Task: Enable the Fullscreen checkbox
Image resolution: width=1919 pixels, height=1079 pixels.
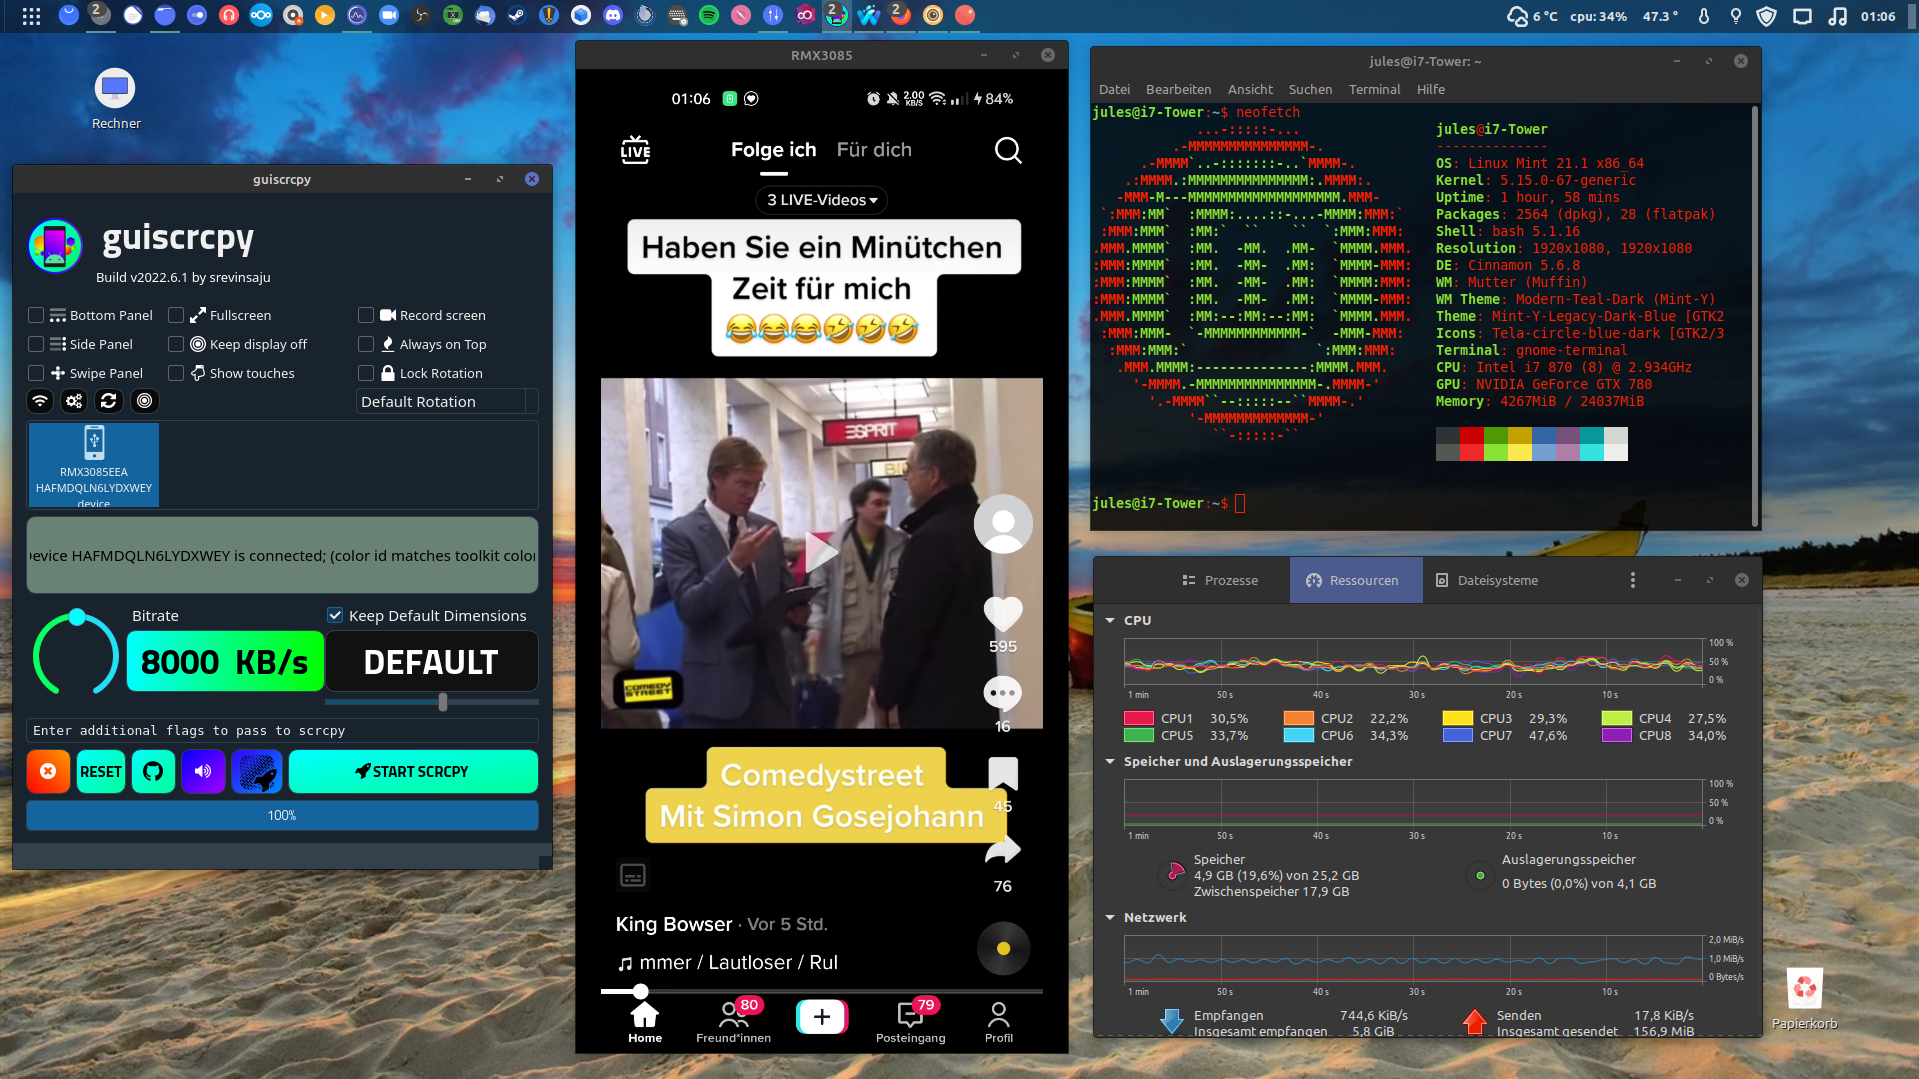Action: click(x=176, y=315)
